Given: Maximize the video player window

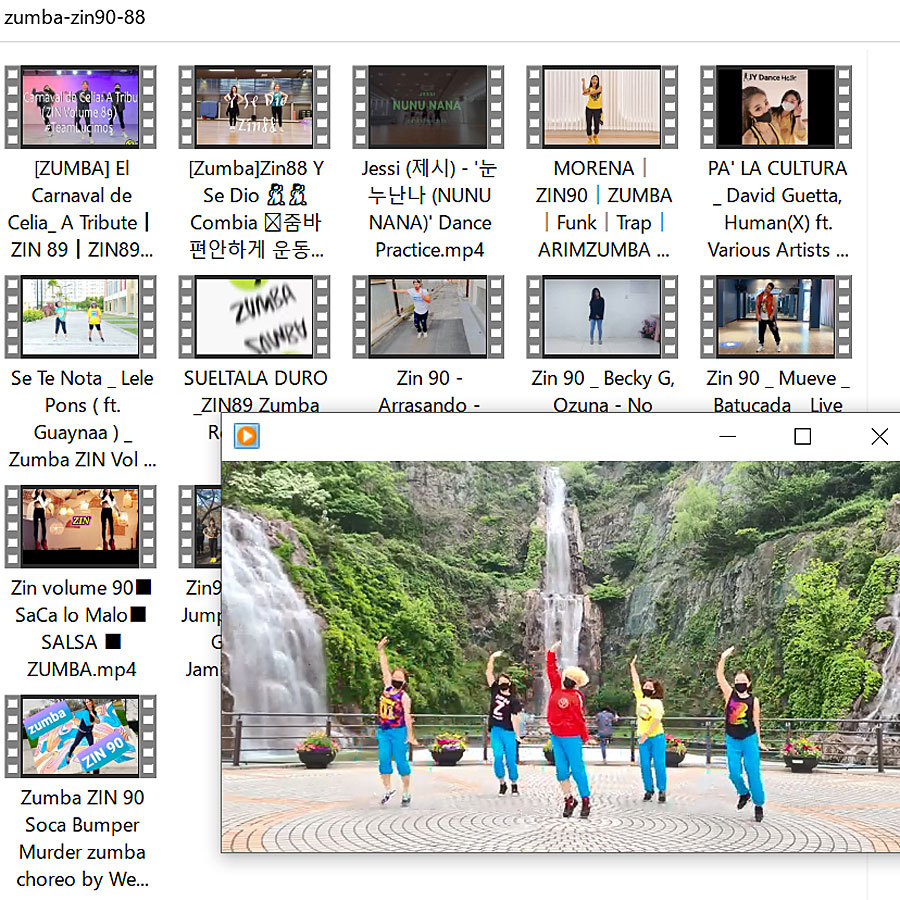Looking at the screenshot, I should pos(802,437).
